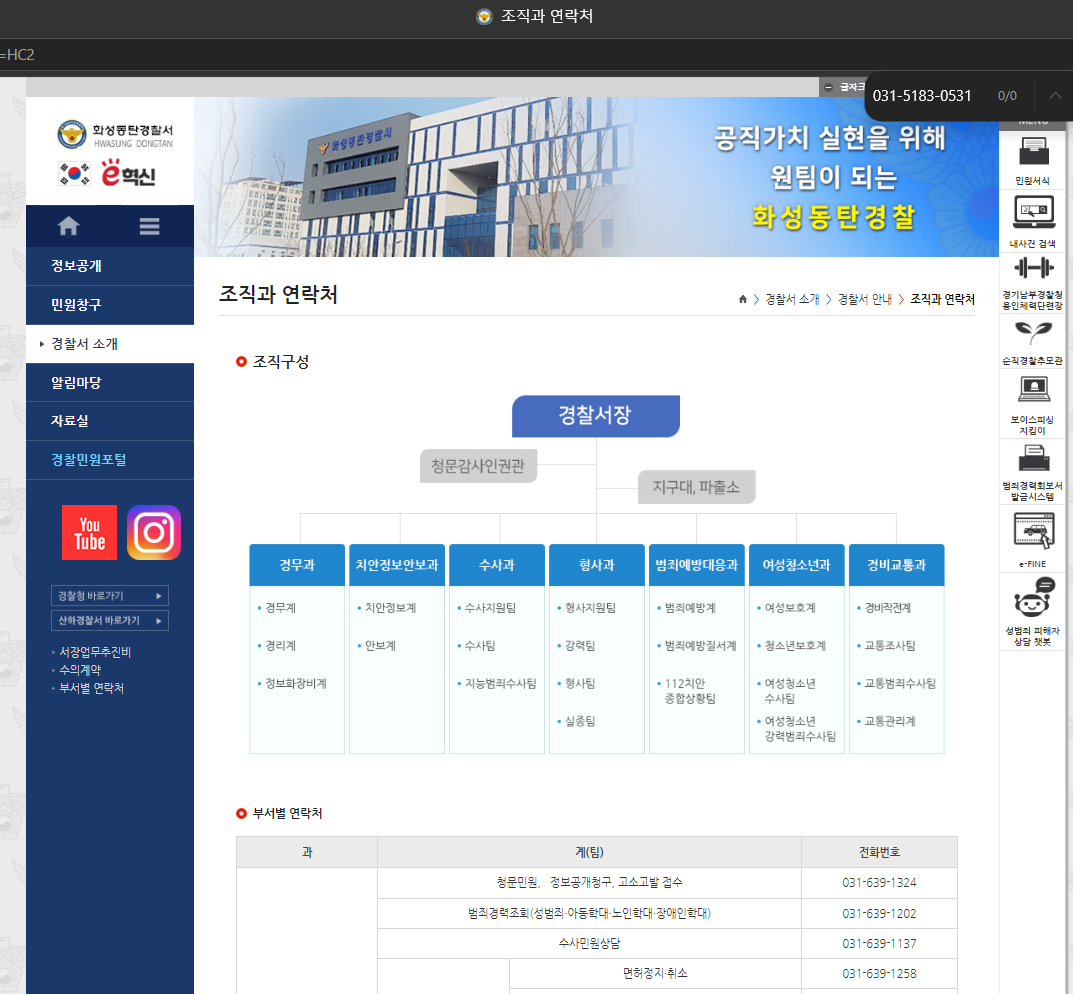
Task: Follow the 서장업무추진비 link
Action: [x=94, y=652]
